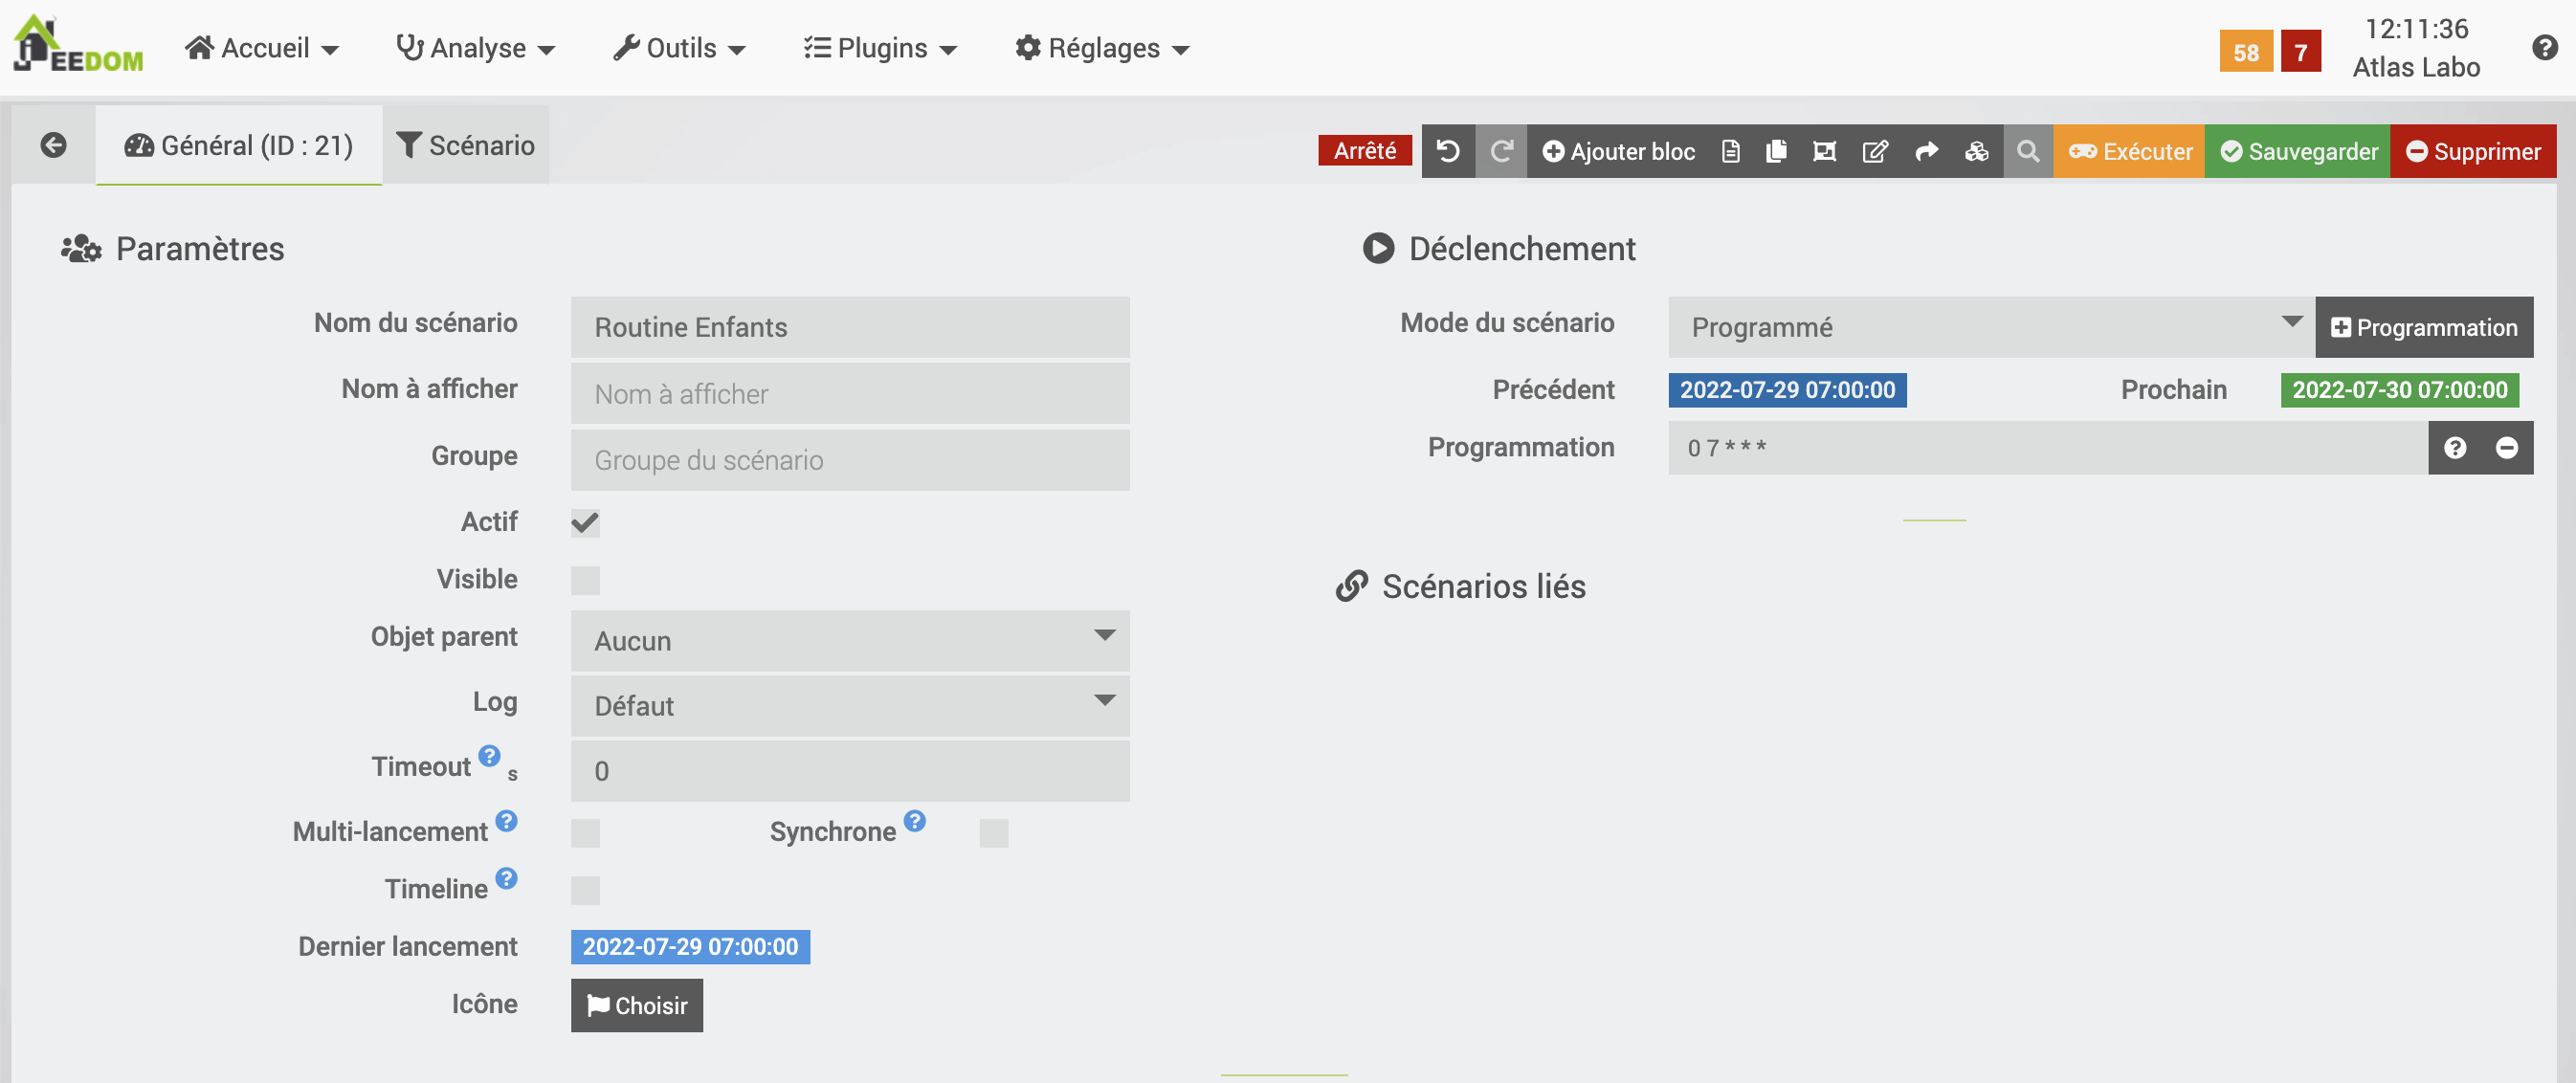Image resolution: width=2576 pixels, height=1083 pixels.
Task: Show Timeline help icon
Action: [507, 878]
